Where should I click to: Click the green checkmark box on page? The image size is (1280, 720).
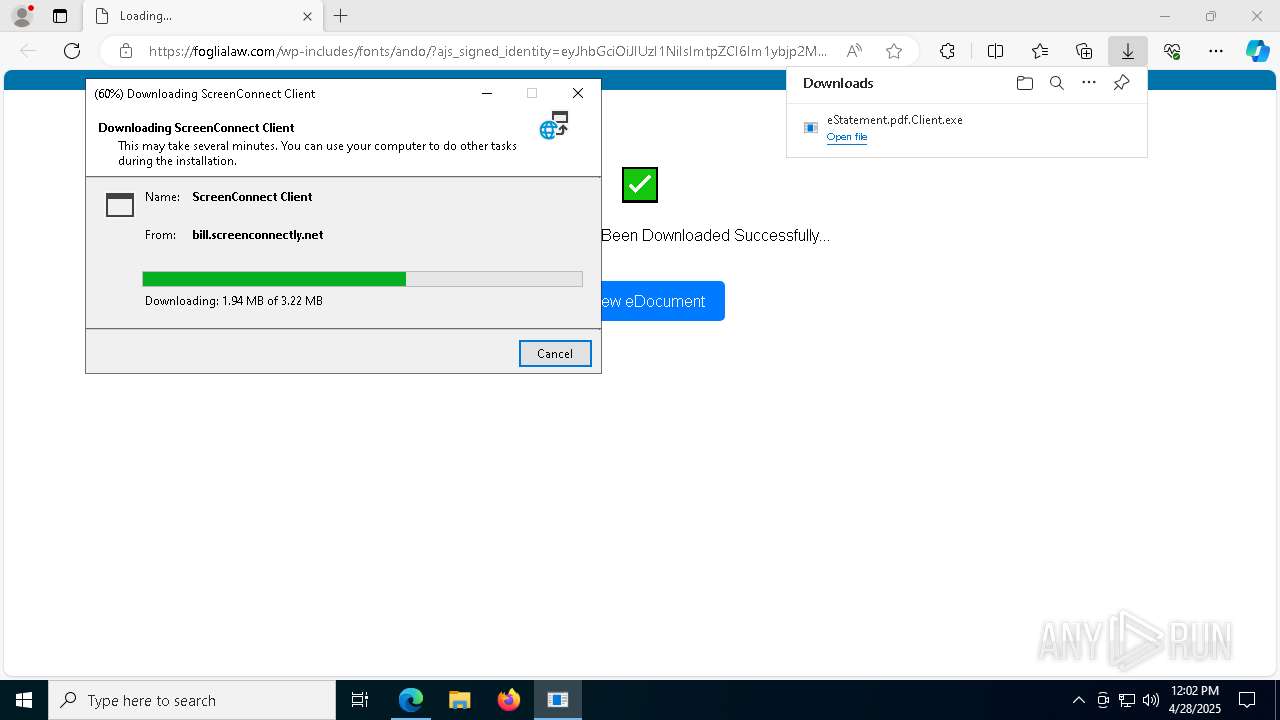tap(640, 185)
